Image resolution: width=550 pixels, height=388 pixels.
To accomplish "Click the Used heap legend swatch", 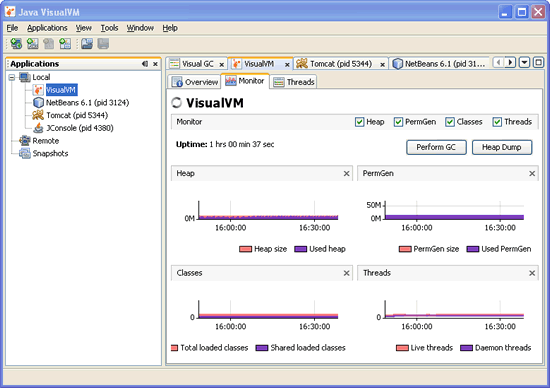I will coord(301,249).
